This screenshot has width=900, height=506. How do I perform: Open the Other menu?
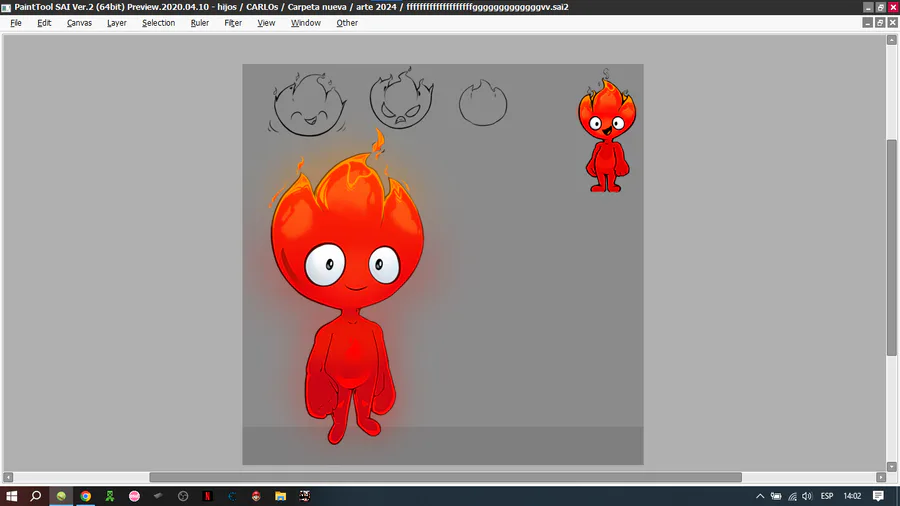[x=347, y=23]
